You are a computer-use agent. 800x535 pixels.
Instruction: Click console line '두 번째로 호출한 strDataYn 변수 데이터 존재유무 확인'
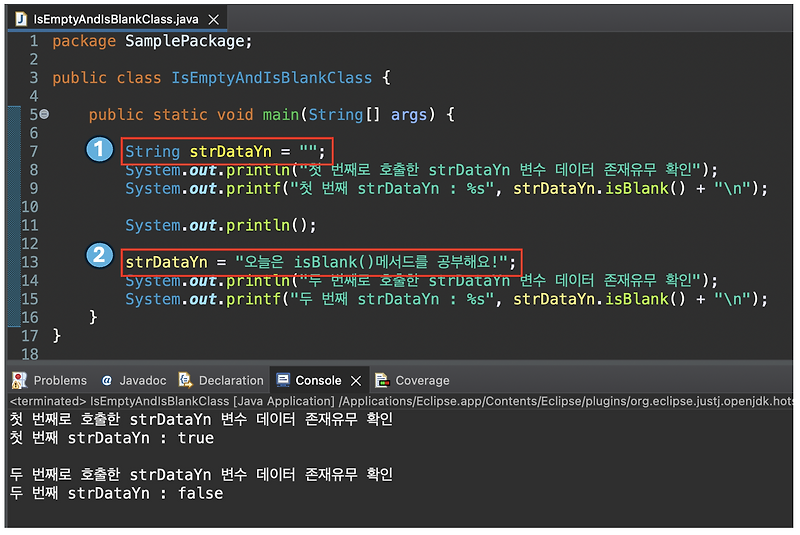coord(201,475)
